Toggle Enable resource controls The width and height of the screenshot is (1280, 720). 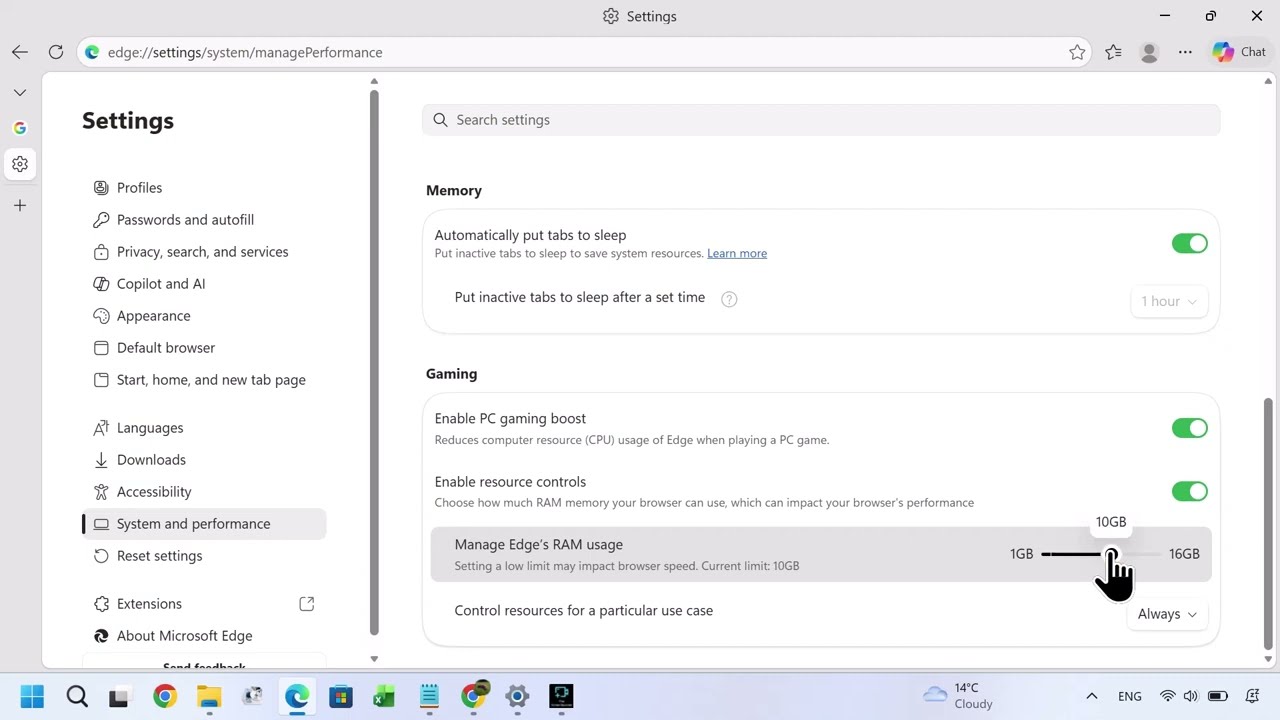[x=1190, y=491]
